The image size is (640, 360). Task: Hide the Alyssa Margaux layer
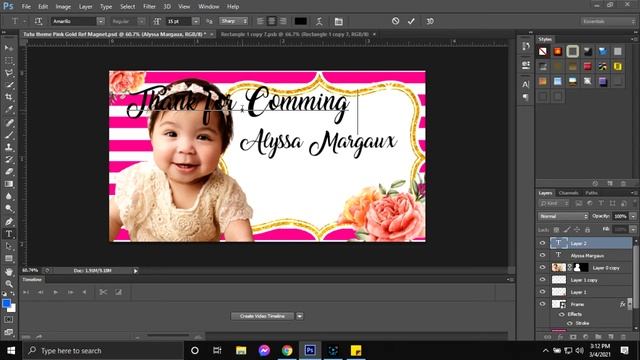coord(542,256)
